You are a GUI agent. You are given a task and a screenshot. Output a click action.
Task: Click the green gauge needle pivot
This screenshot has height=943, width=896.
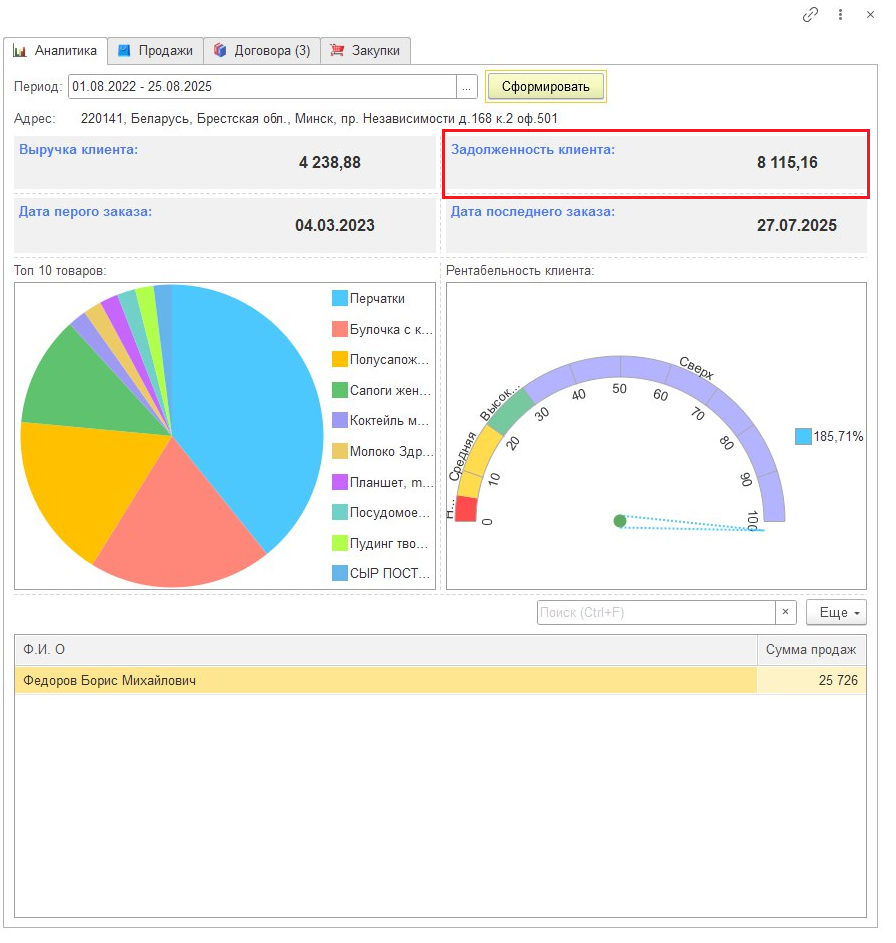(620, 521)
